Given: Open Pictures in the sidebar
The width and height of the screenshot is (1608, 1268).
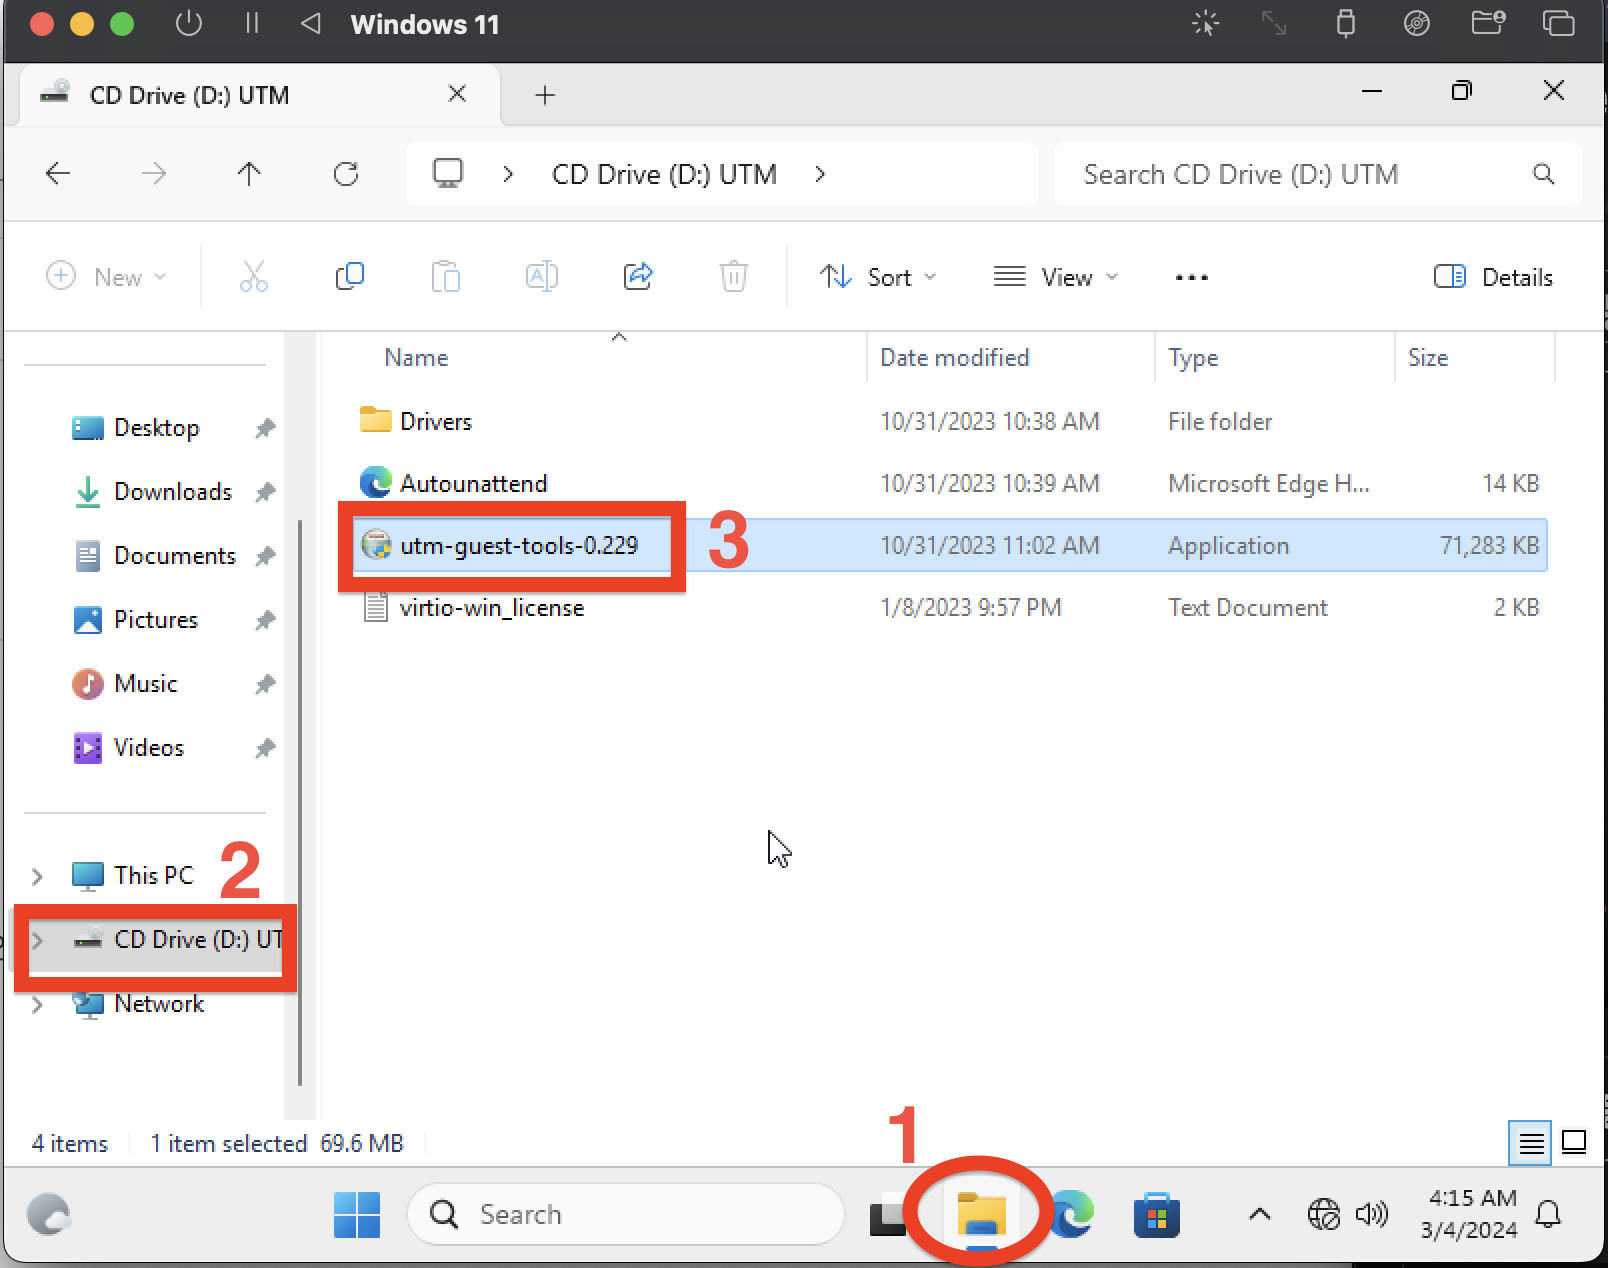Looking at the screenshot, I should tap(156, 620).
